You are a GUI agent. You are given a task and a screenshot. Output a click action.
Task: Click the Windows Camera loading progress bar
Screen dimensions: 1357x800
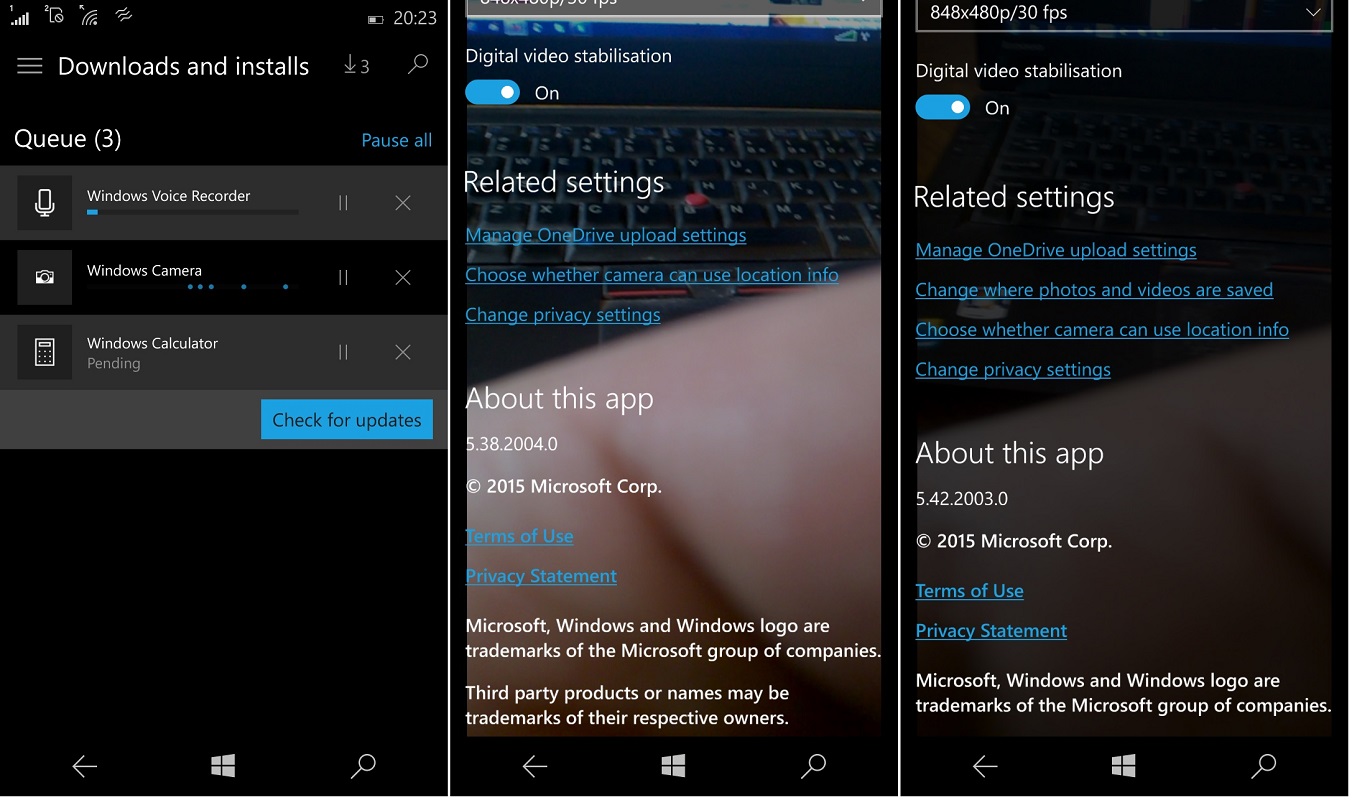click(x=192, y=287)
